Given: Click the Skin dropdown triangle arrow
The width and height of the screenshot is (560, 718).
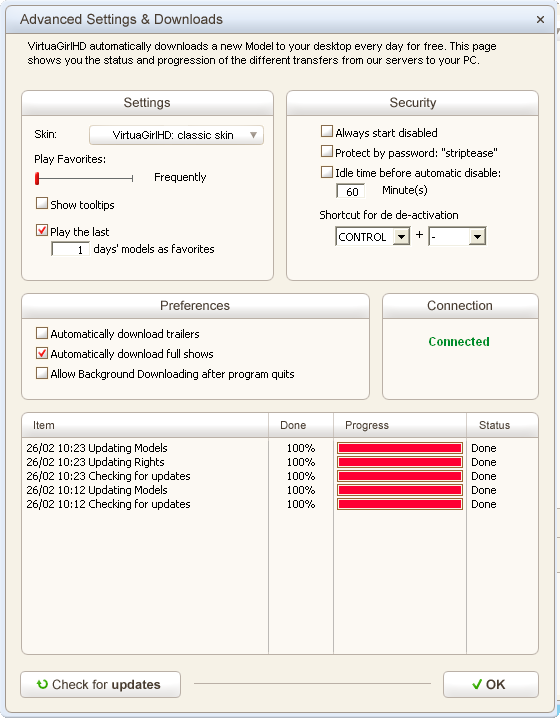Looking at the screenshot, I should (x=253, y=135).
